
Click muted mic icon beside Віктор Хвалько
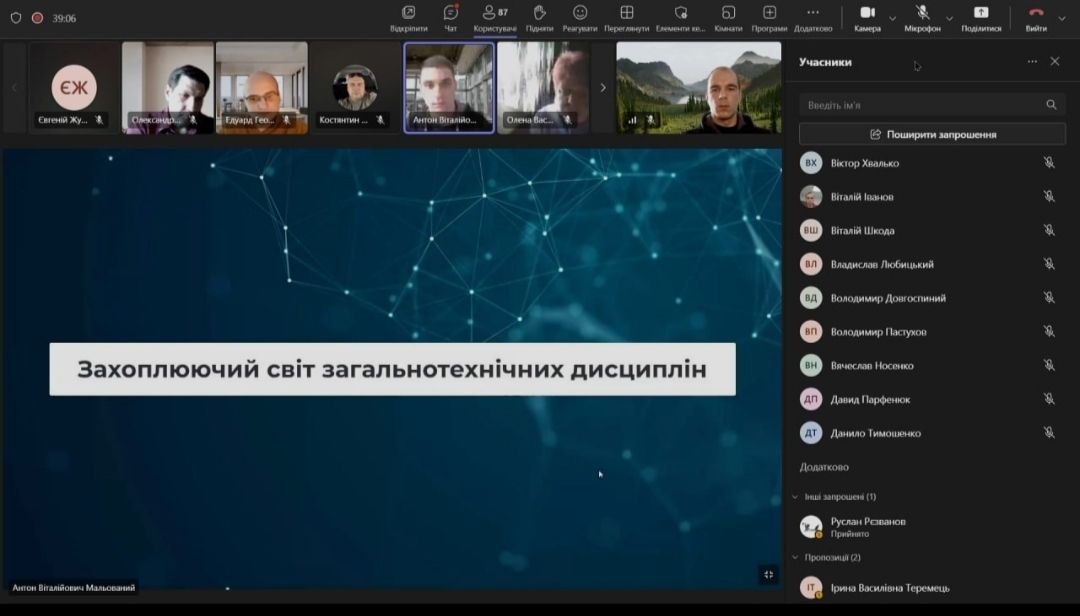click(1049, 163)
